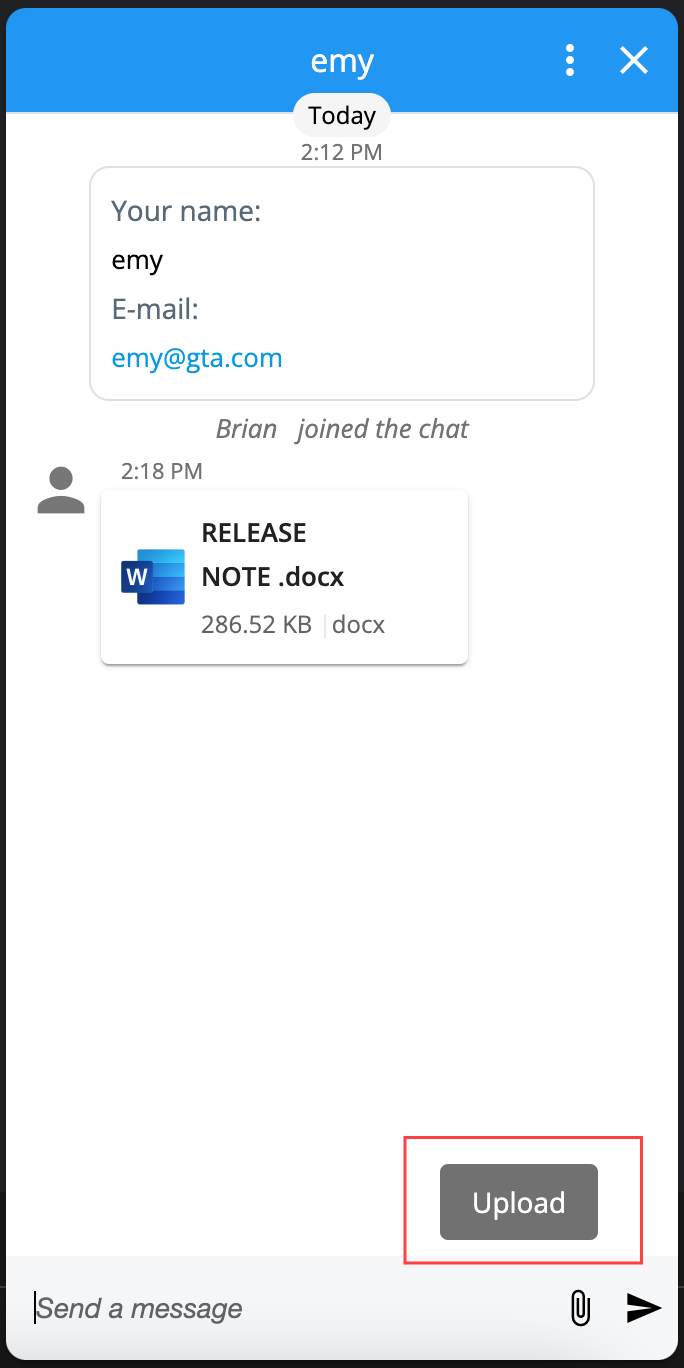Click the docx file type label
684x1368 pixels.
click(x=359, y=625)
